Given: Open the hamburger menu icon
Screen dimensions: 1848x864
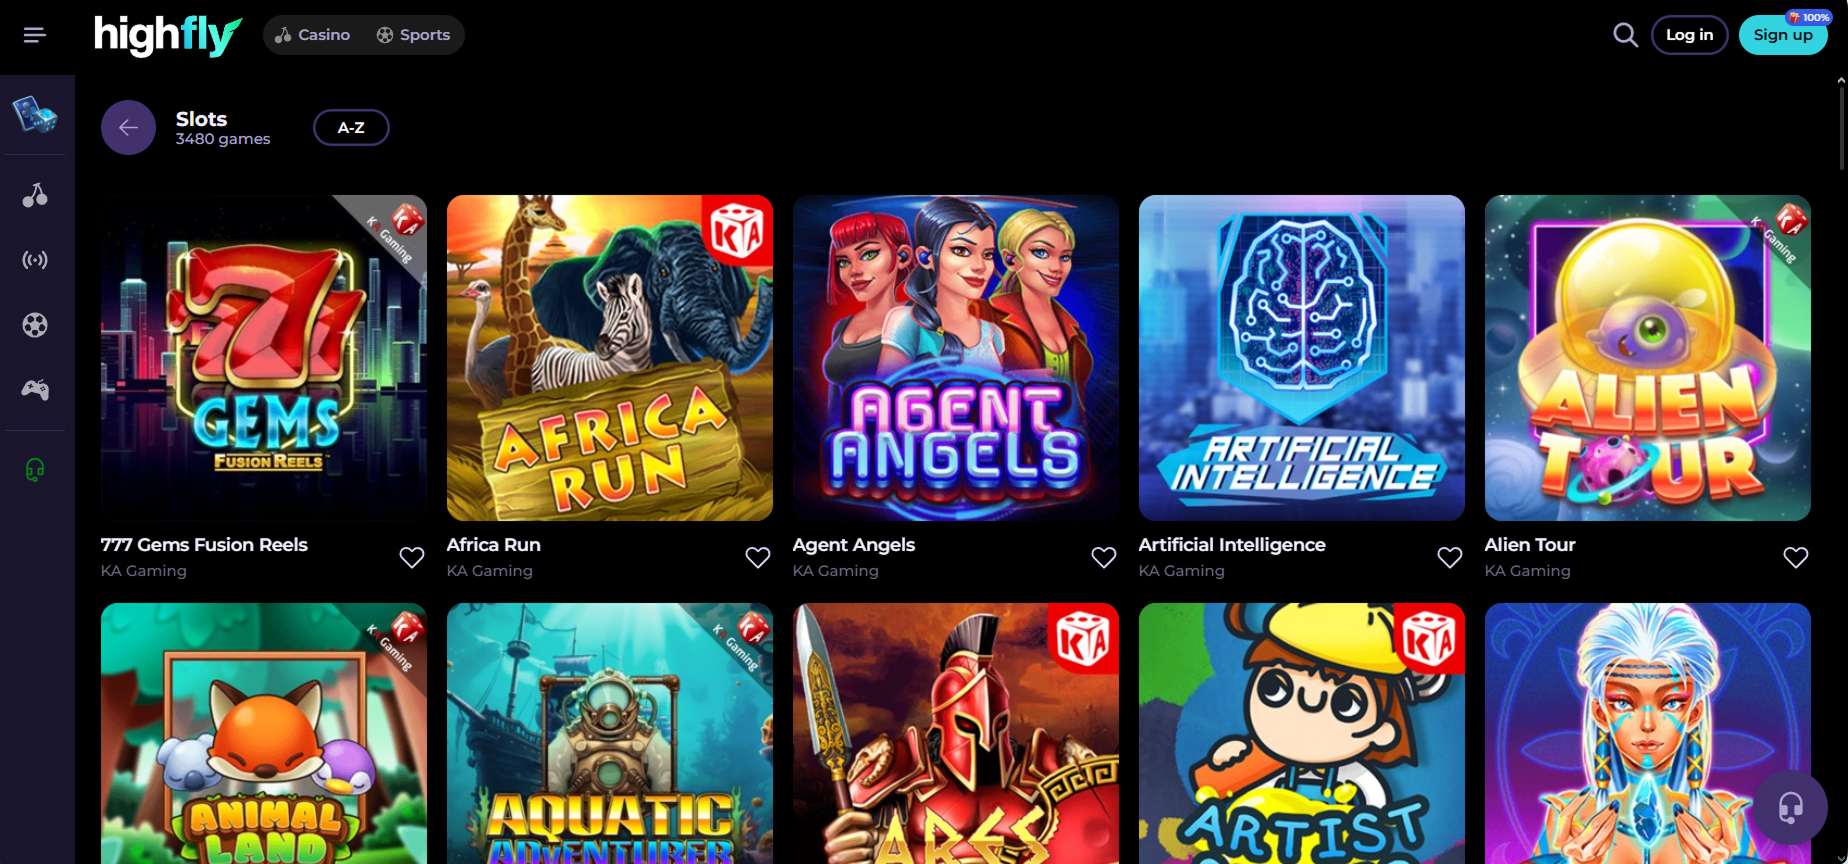Looking at the screenshot, I should tap(35, 35).
